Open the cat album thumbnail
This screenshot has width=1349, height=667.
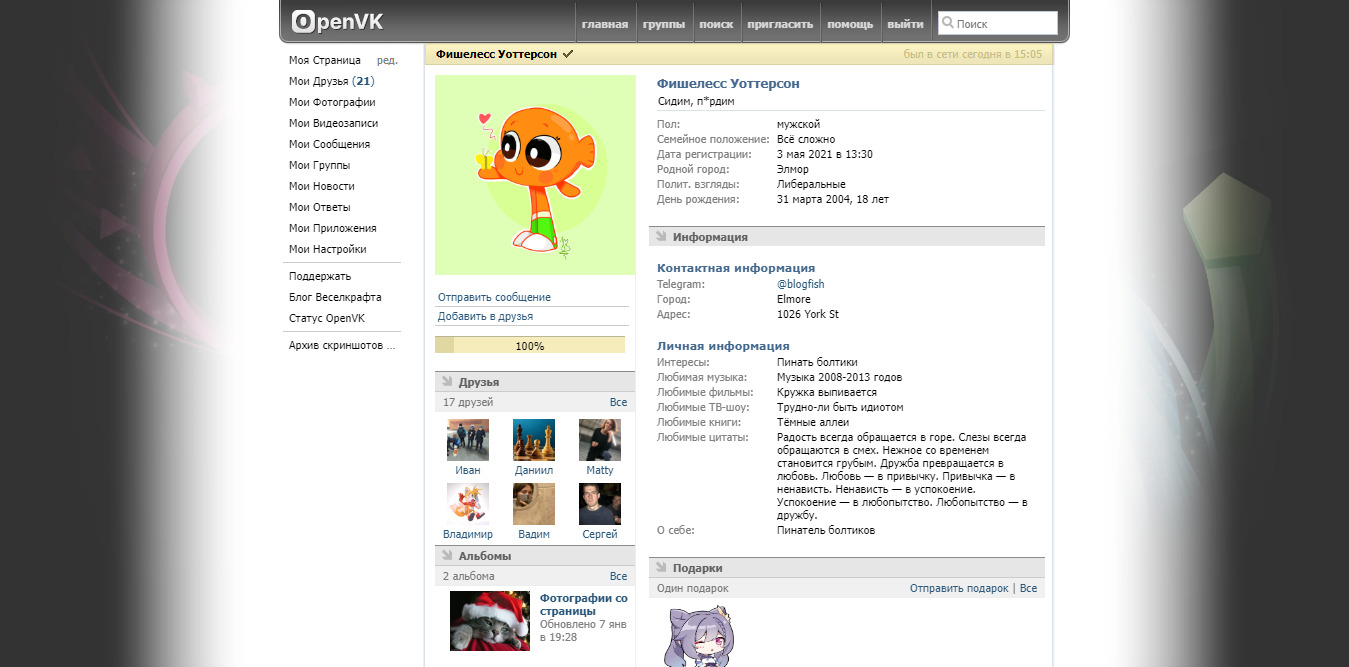(x=490, y=621)
